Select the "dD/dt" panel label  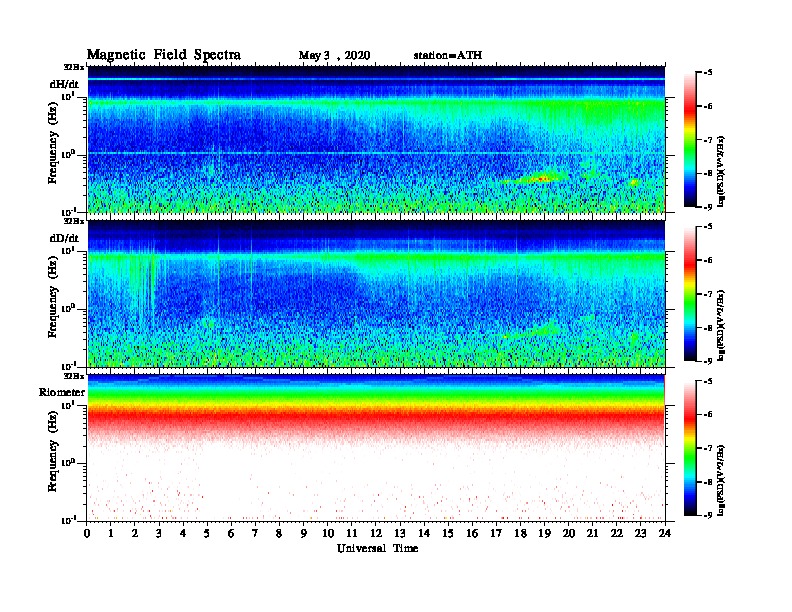[64, 238]
